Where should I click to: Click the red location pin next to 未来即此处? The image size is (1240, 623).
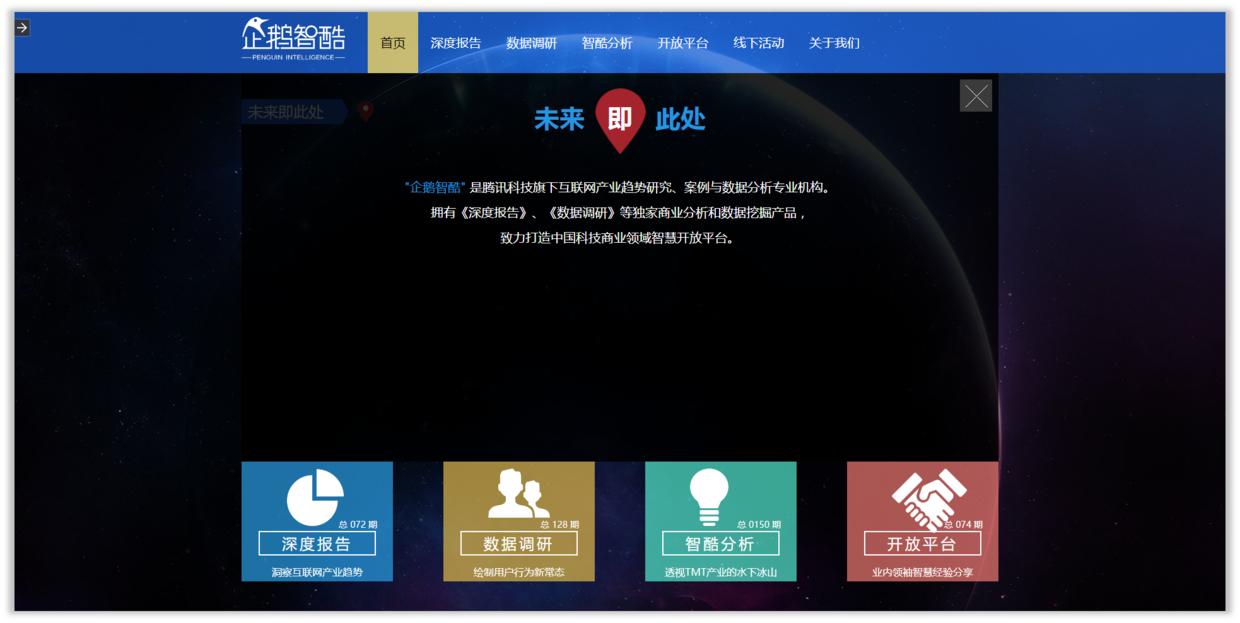[x=367, y=112]
